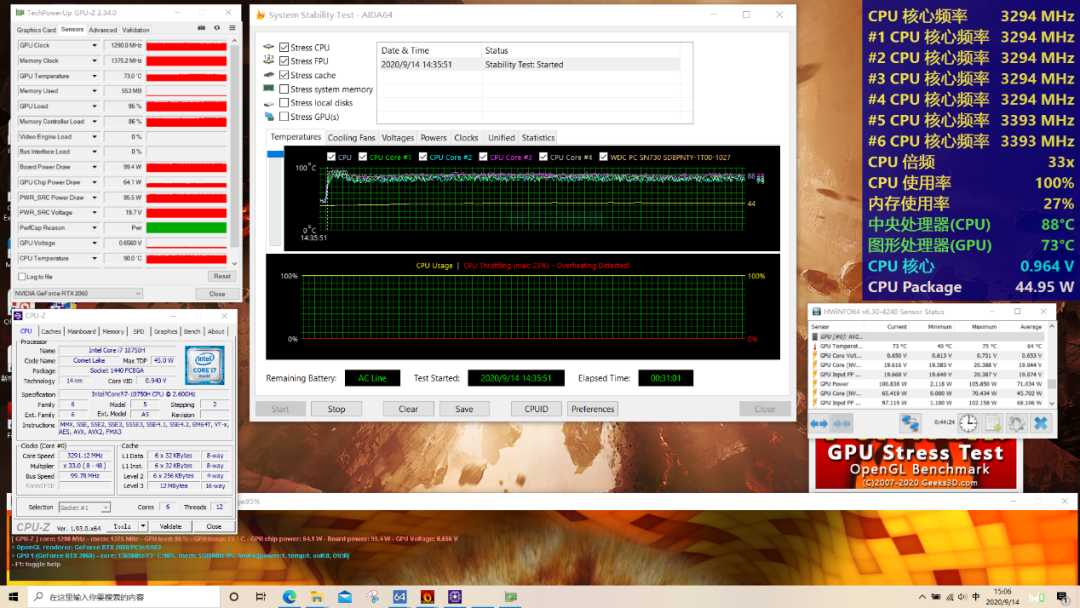
Task: Open AIDA64 Cooling Fans tab
Action: coord(351,138)
